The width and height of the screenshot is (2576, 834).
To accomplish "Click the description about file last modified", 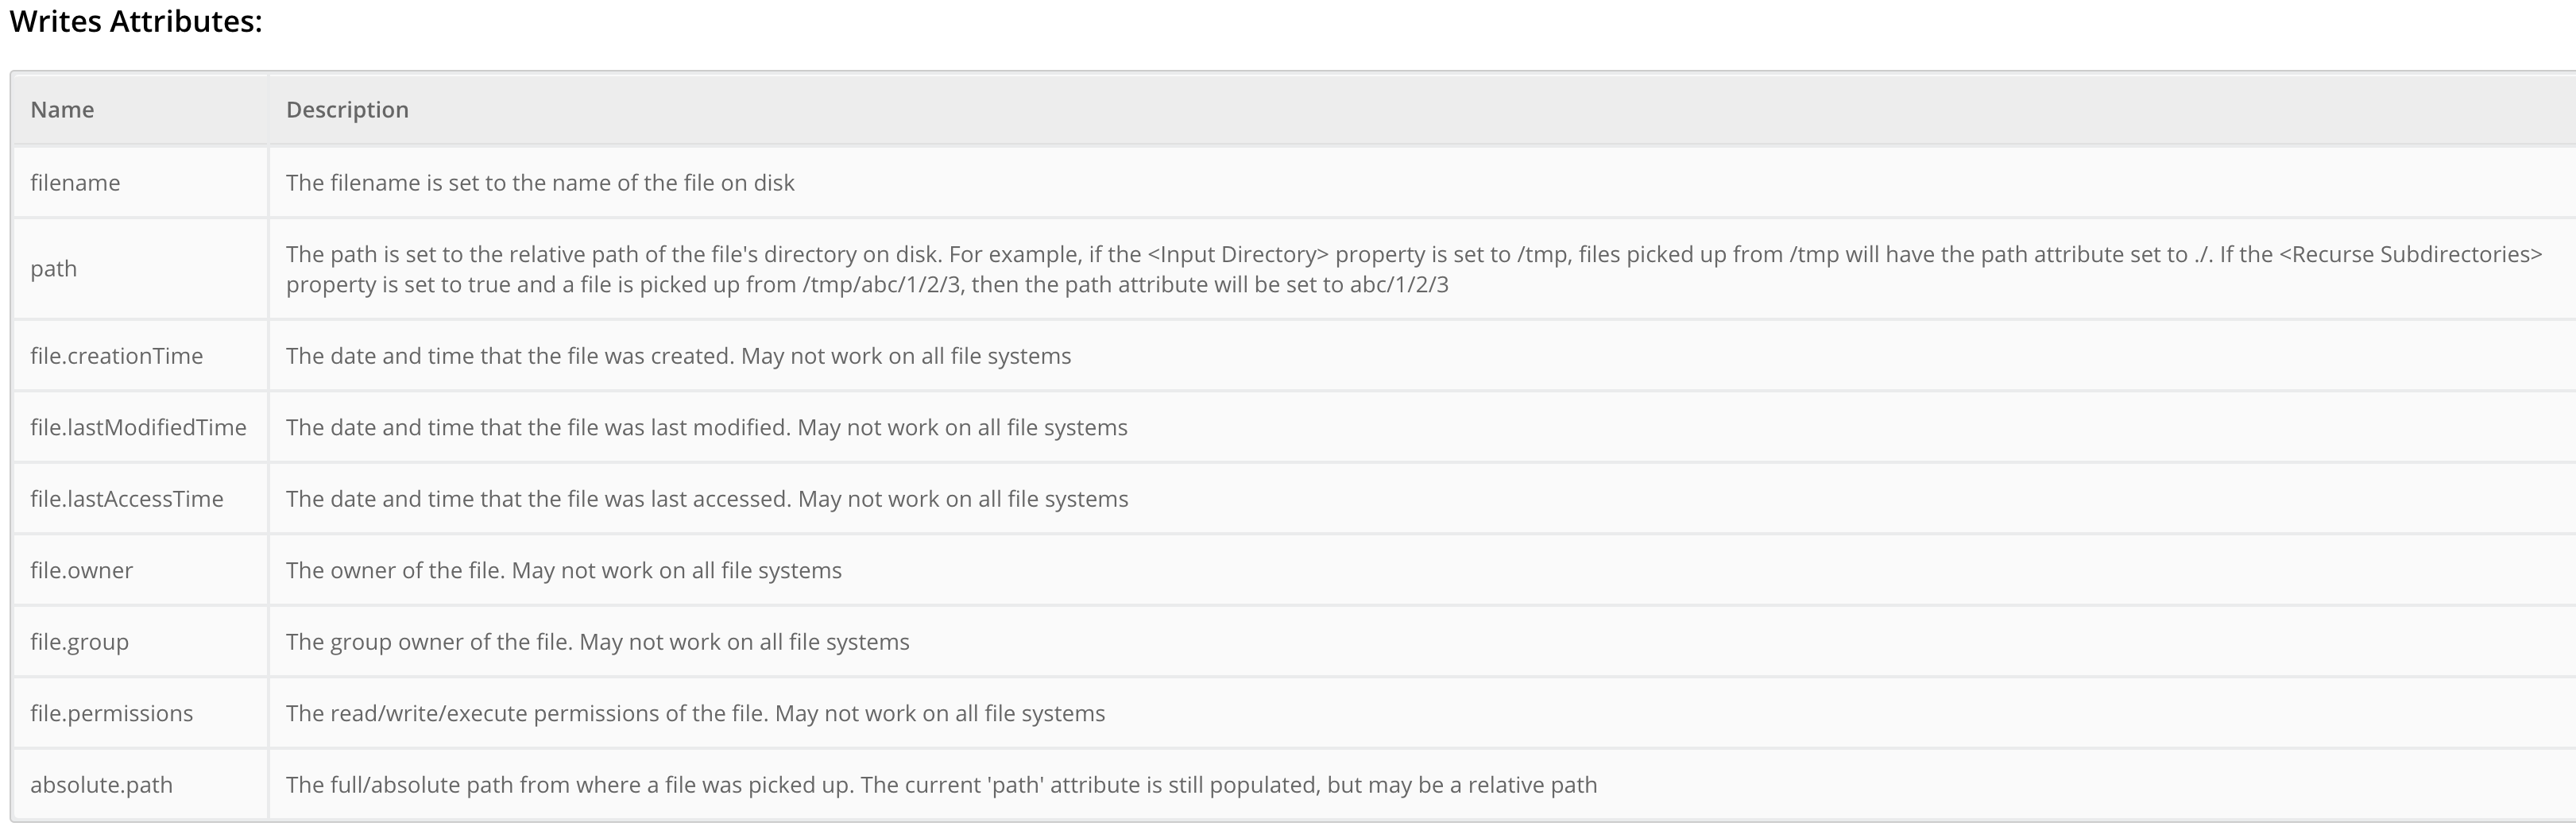I will point(706,428).
